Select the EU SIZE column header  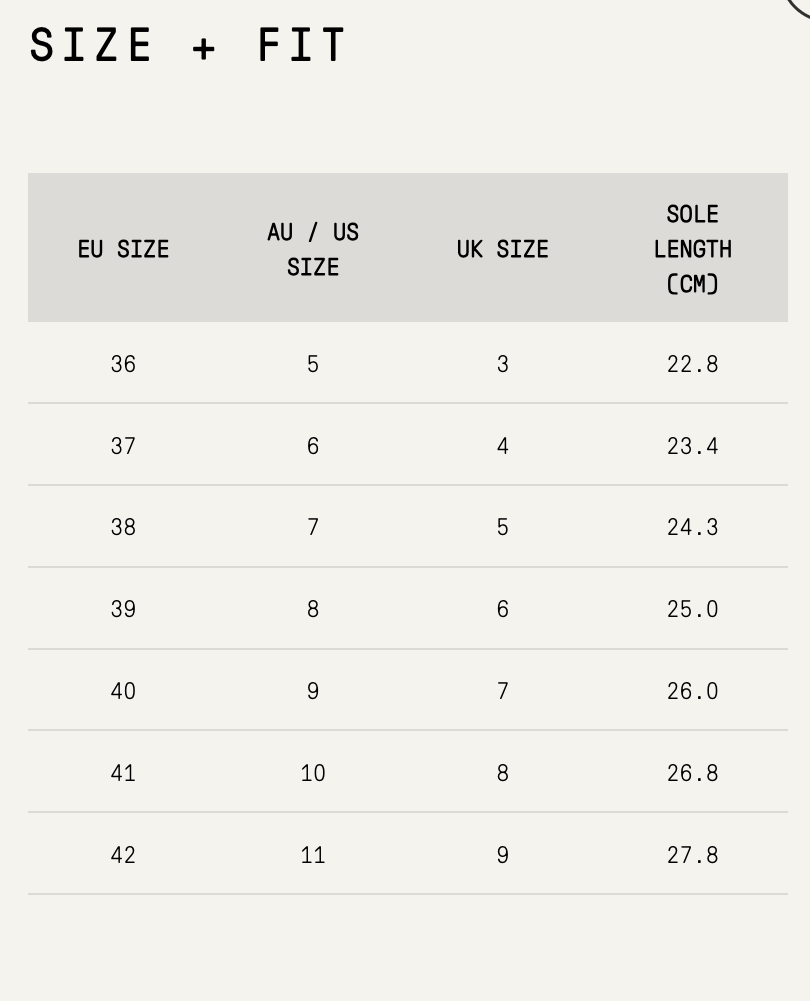(123, 249)
